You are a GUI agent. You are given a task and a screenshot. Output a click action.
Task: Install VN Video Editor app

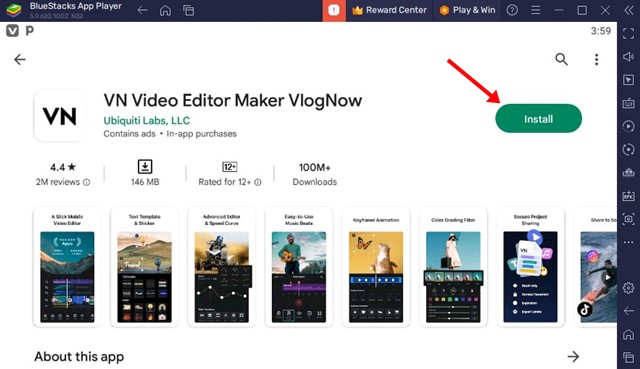coord(538,119)
